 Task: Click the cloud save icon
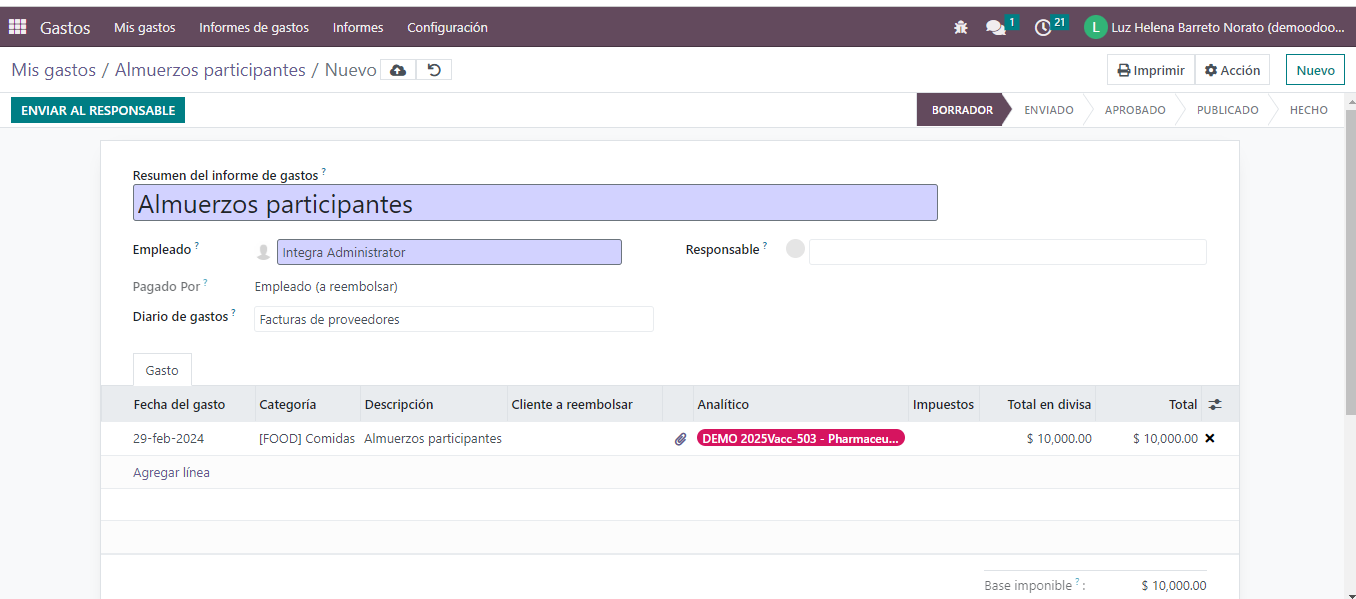[398, 70]
